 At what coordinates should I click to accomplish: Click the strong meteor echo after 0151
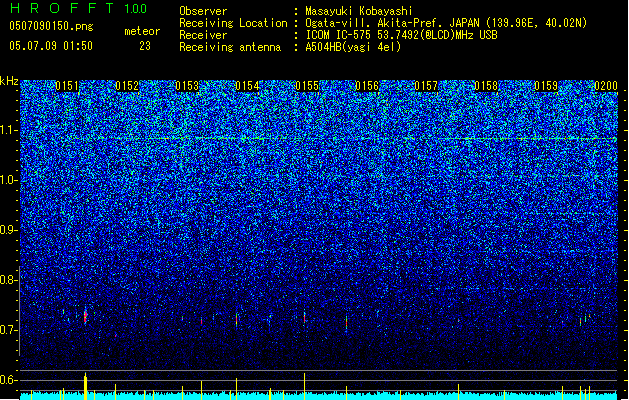[85, 316]
